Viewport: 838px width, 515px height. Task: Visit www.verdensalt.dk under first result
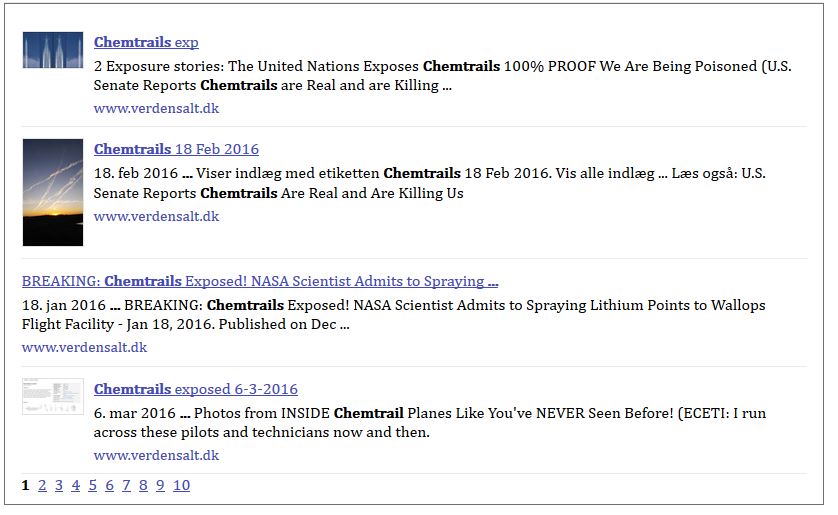point(156,108)
